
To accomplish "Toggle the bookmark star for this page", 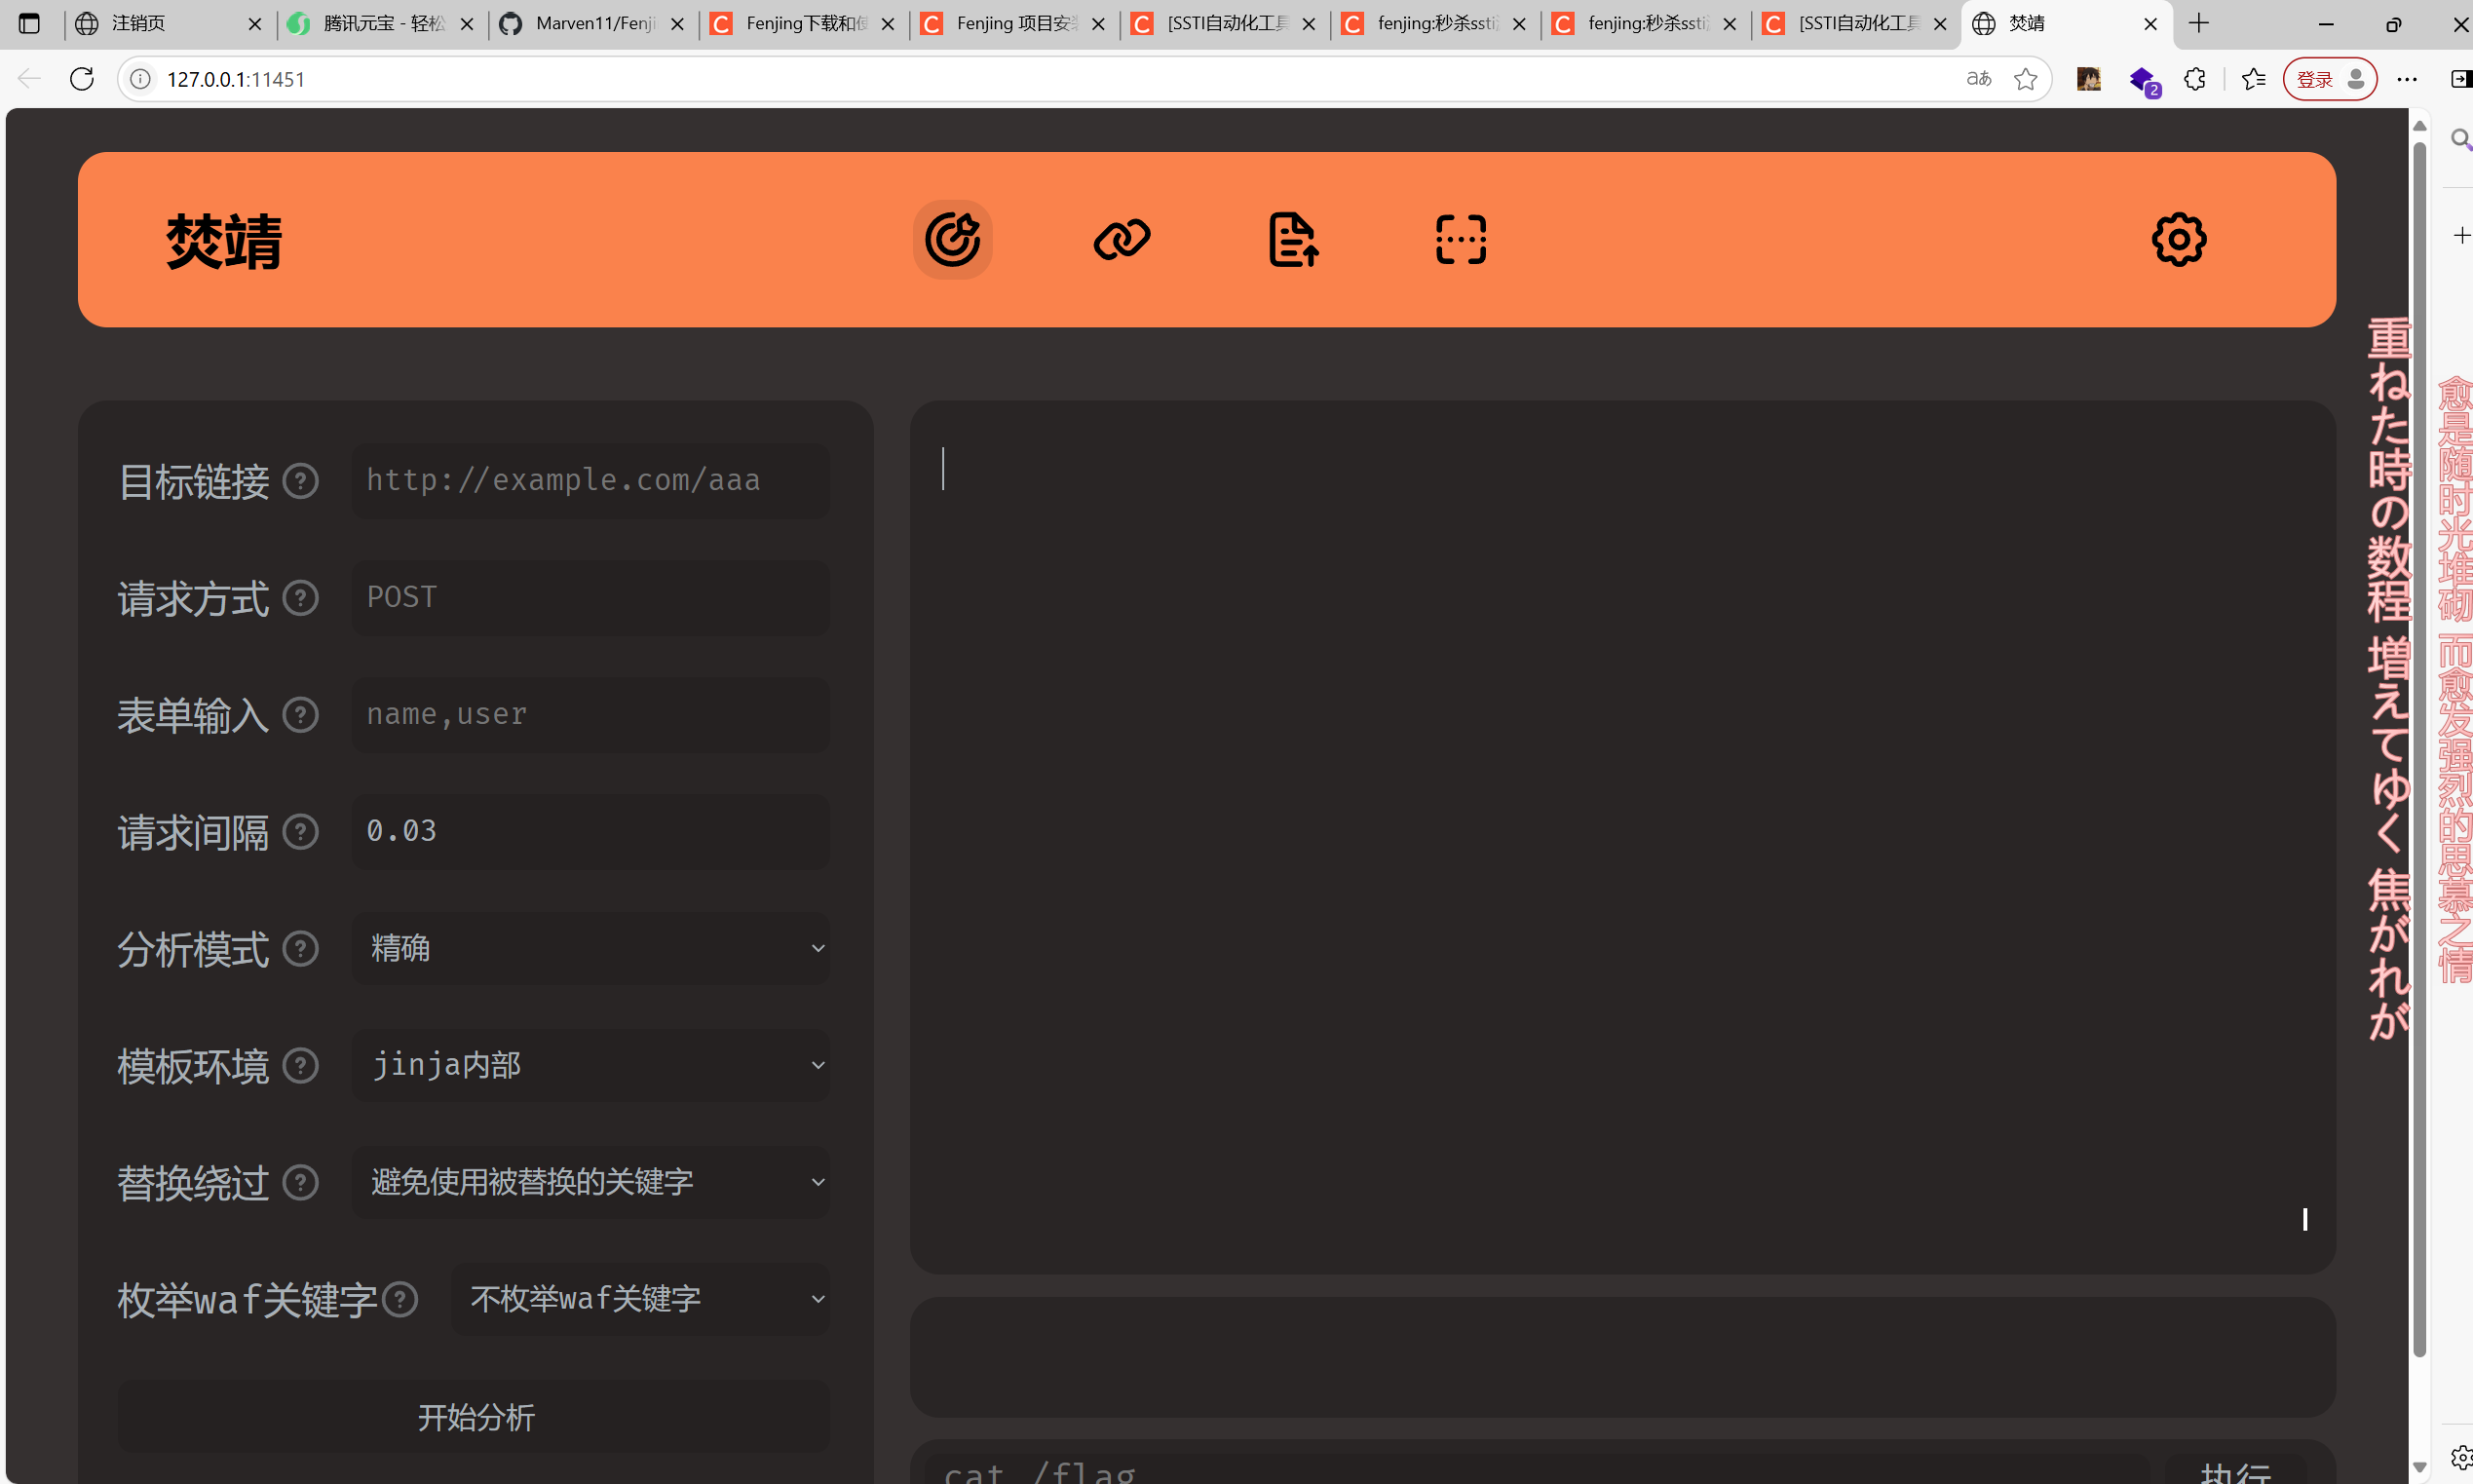I will click(x=2026, y=79).
